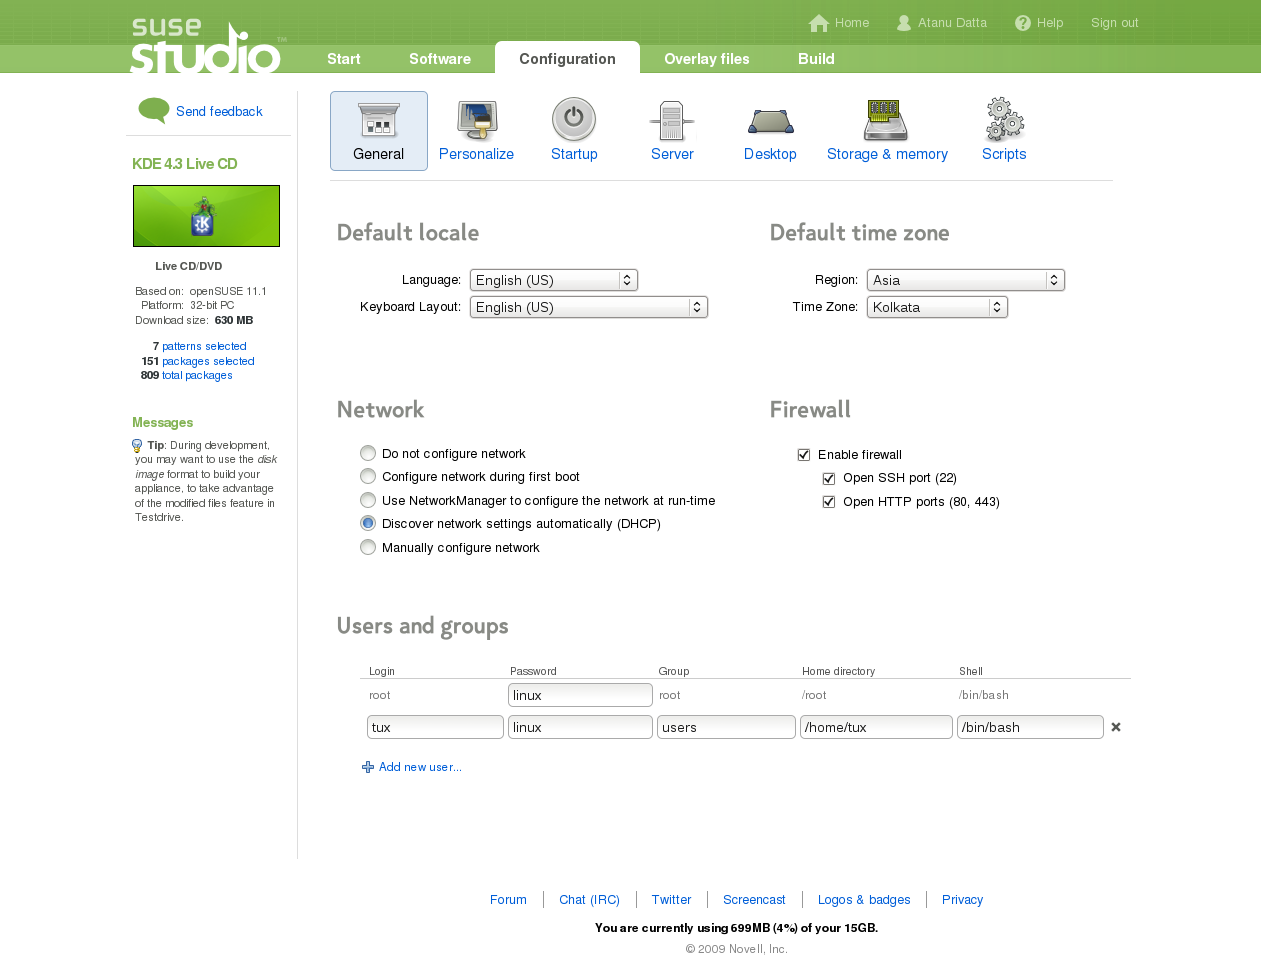The image size is (1261, 963).
Task: Open the Time Zone dropdown showing Kolkata
Action: (x=937, y=307)
